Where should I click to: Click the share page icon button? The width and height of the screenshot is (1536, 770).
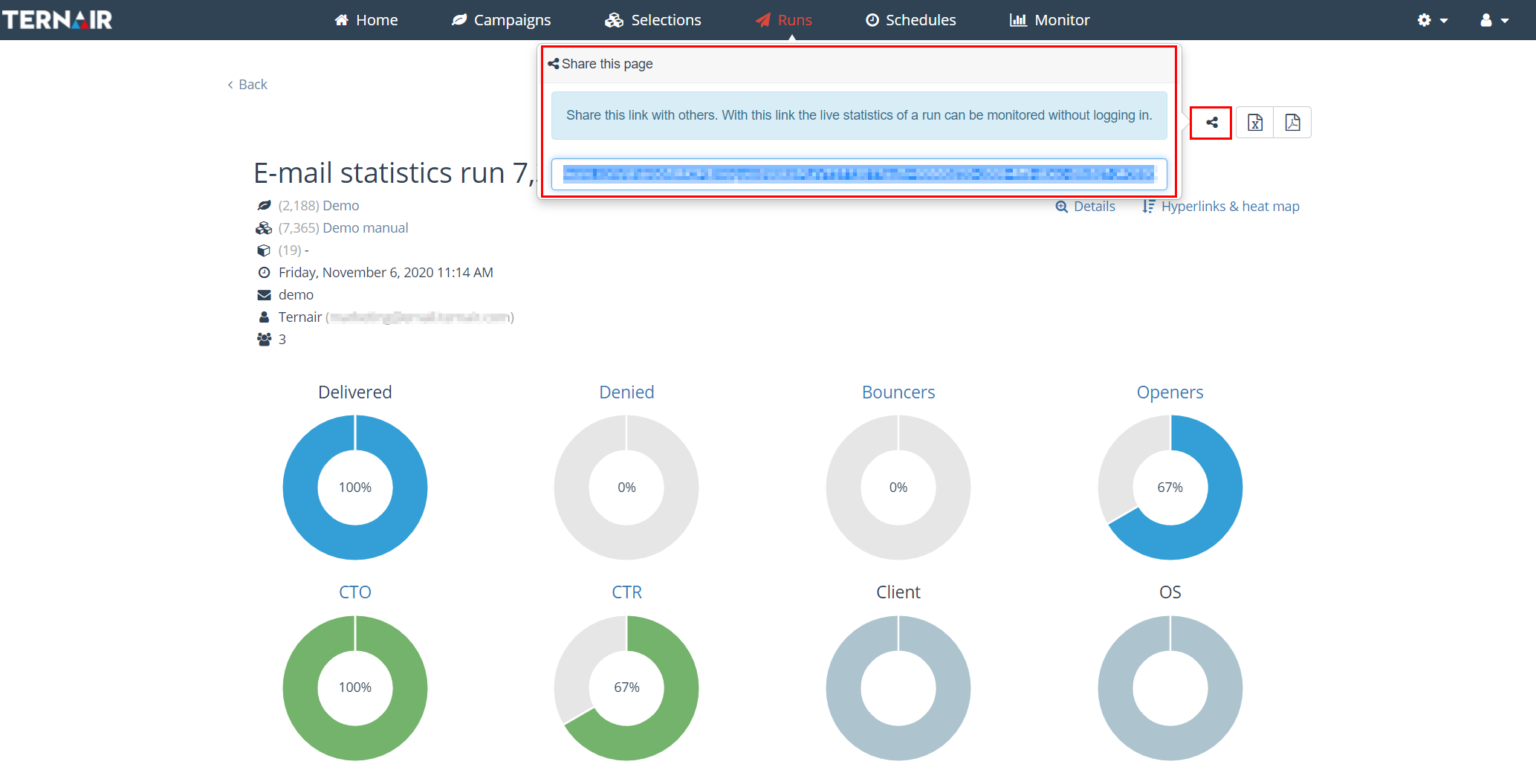1211,122
